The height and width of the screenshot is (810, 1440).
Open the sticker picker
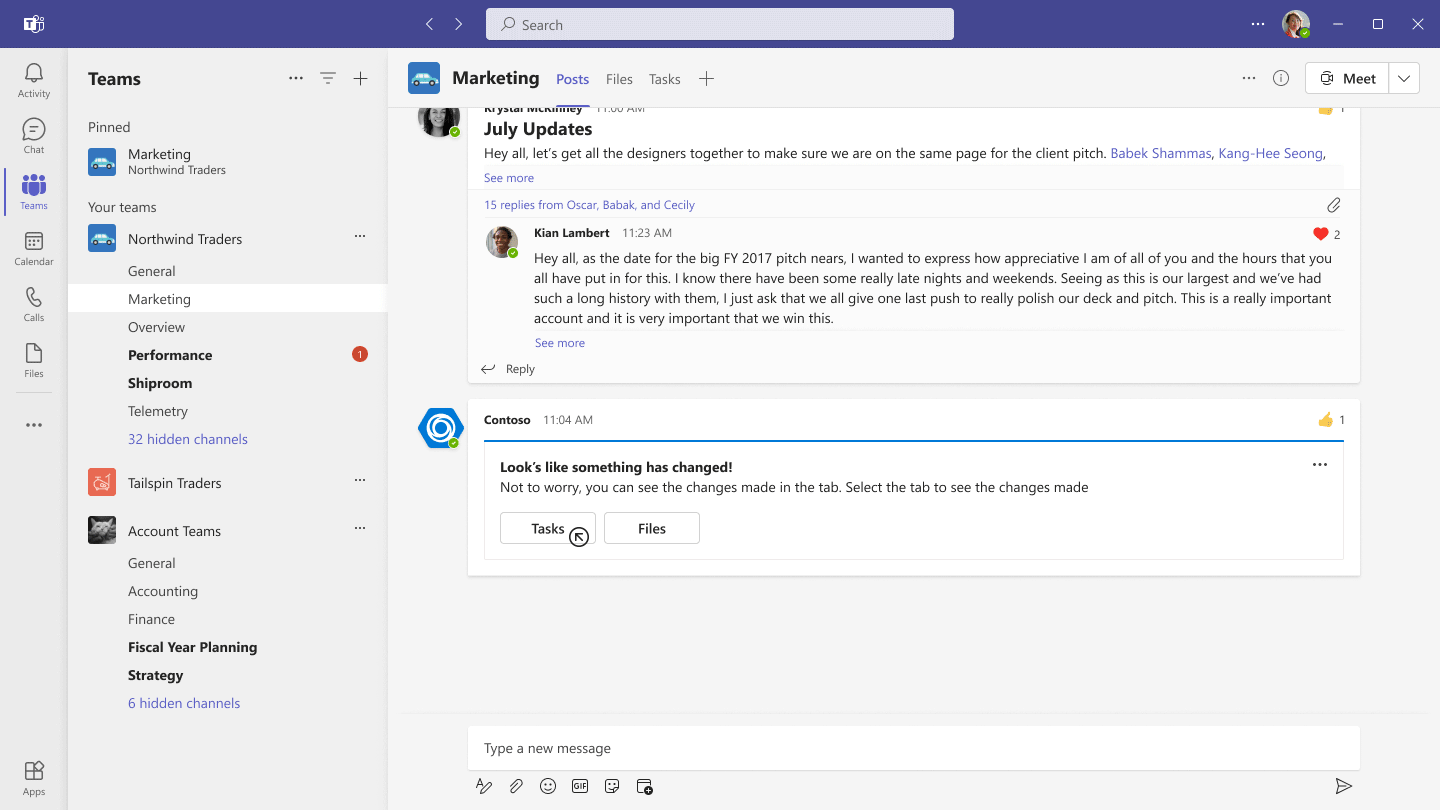coord(612,786)
